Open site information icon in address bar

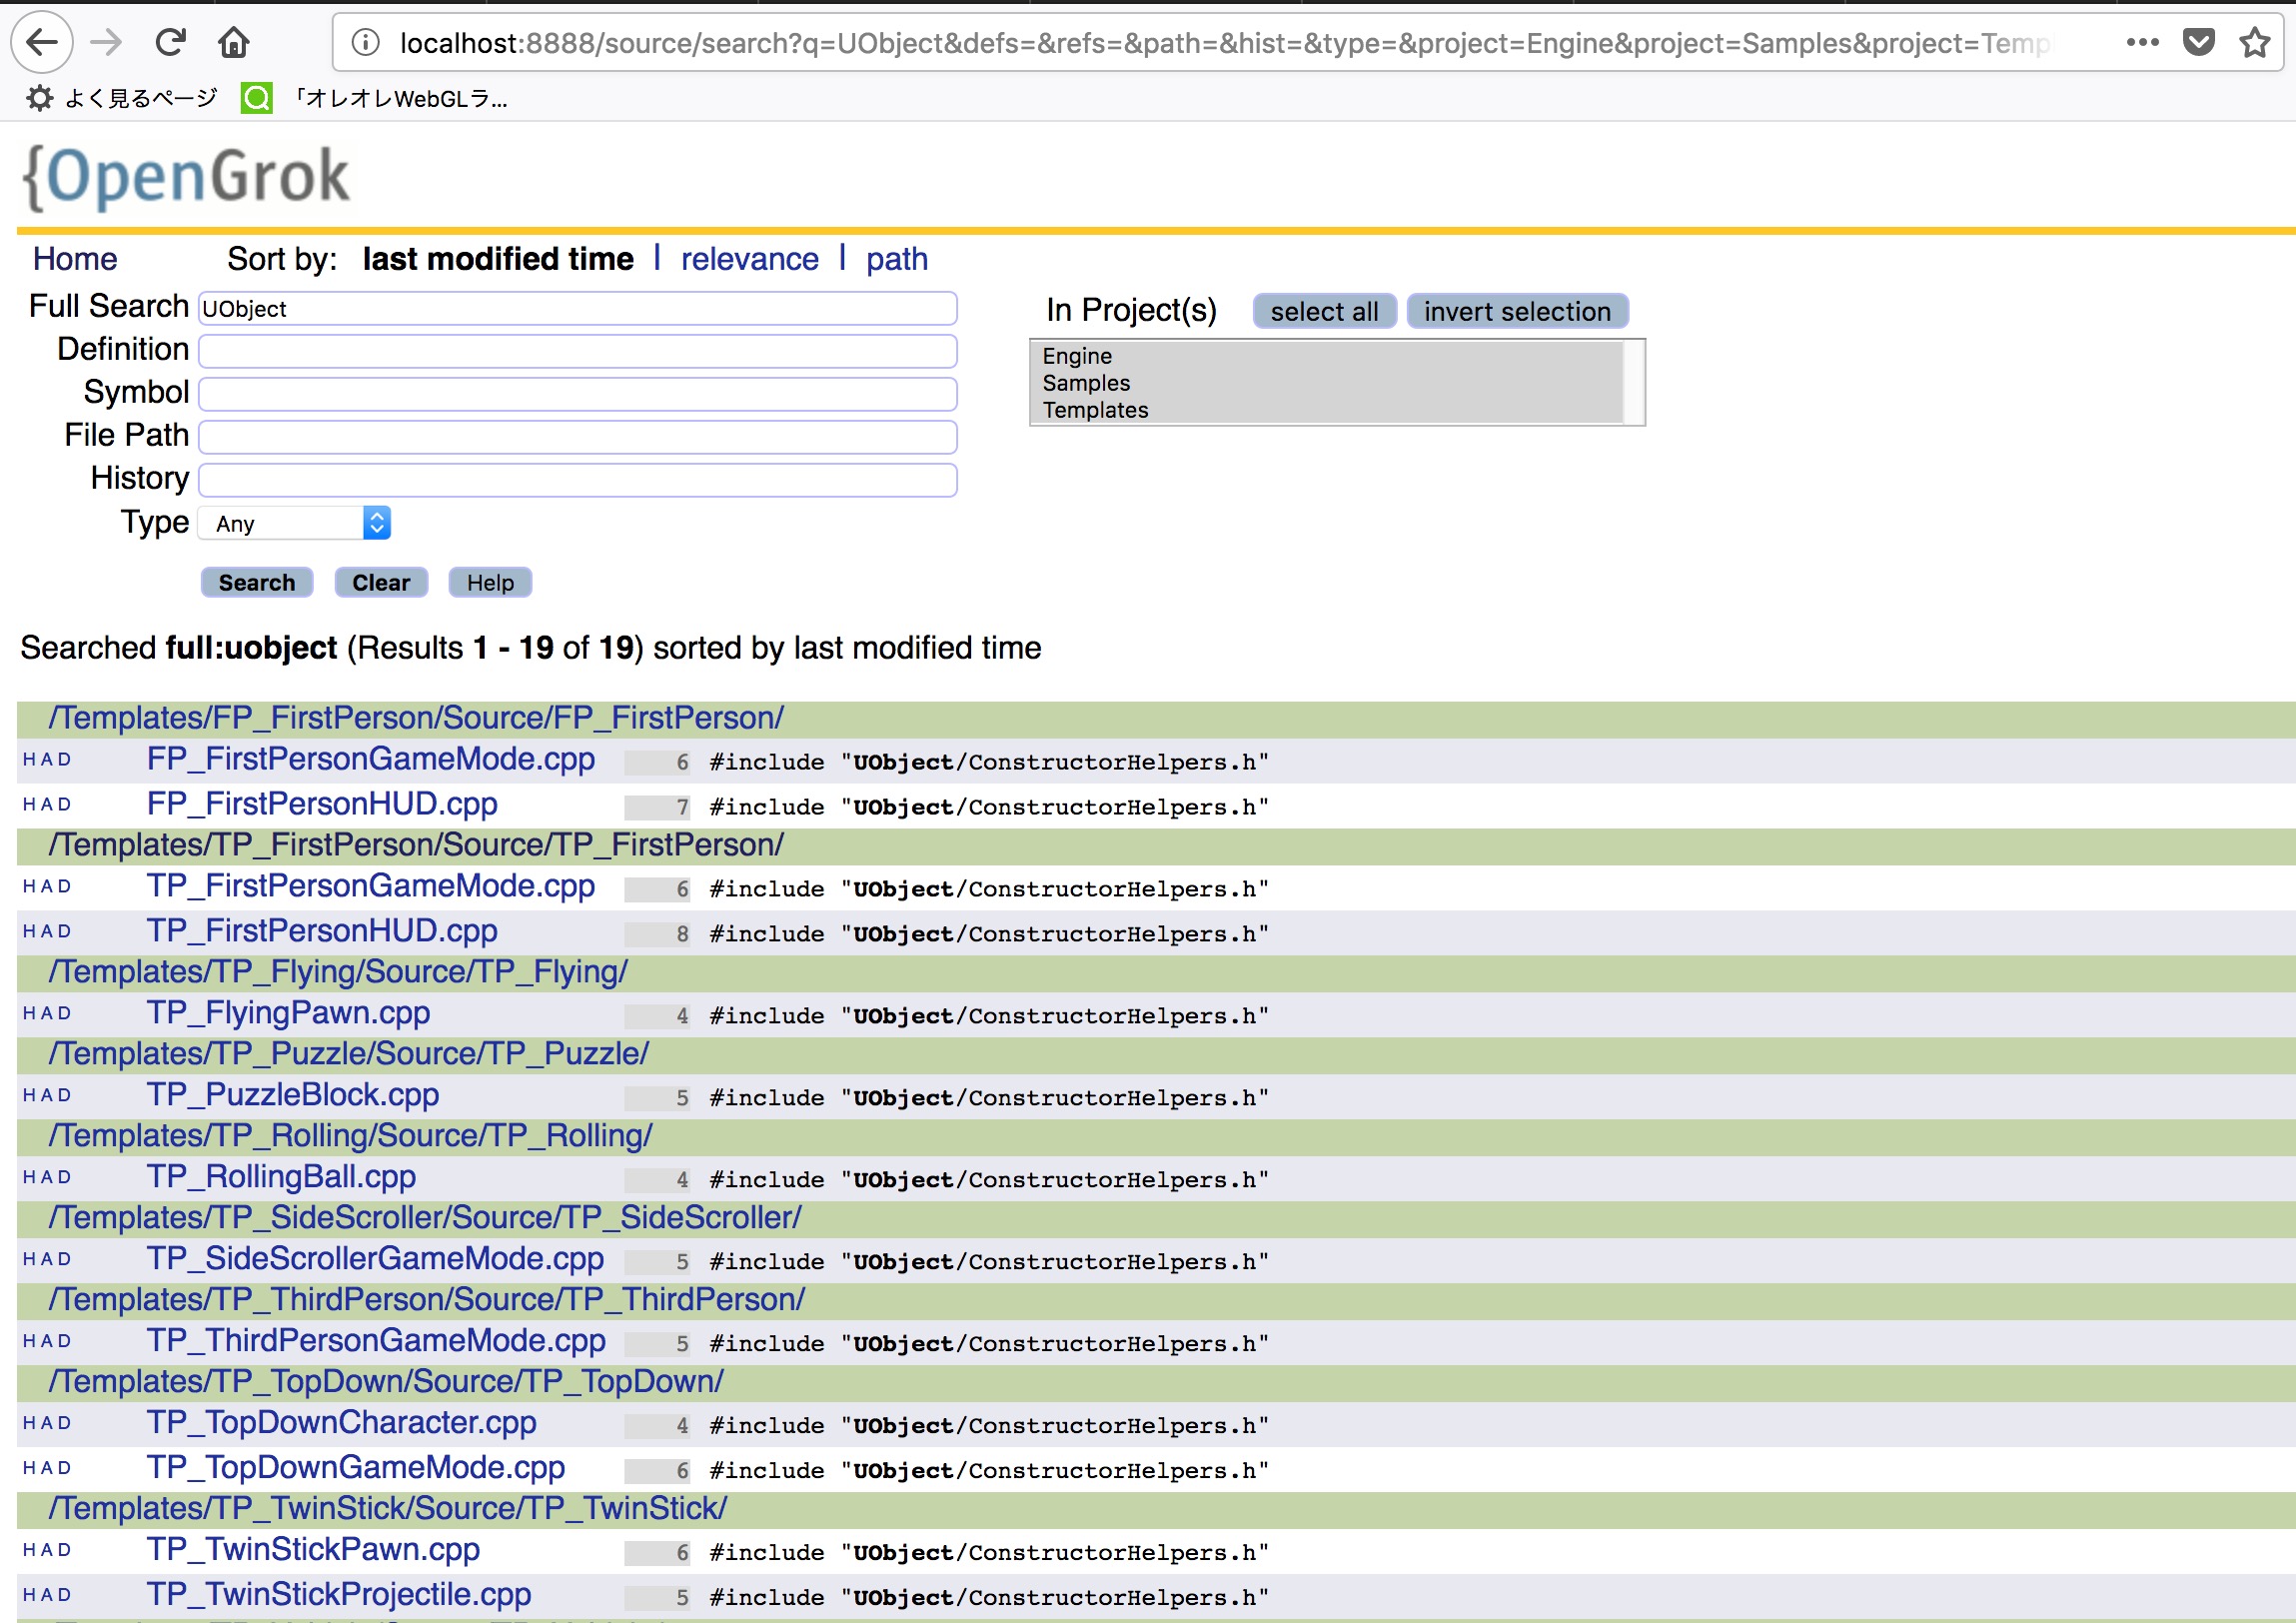[366, 42]
